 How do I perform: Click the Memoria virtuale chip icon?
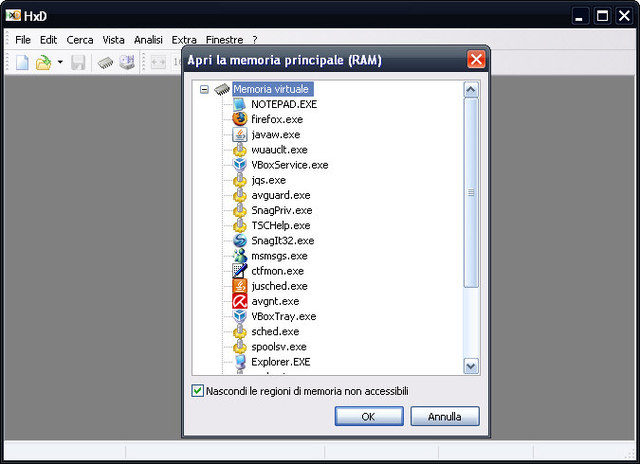[x=222, y=89]
